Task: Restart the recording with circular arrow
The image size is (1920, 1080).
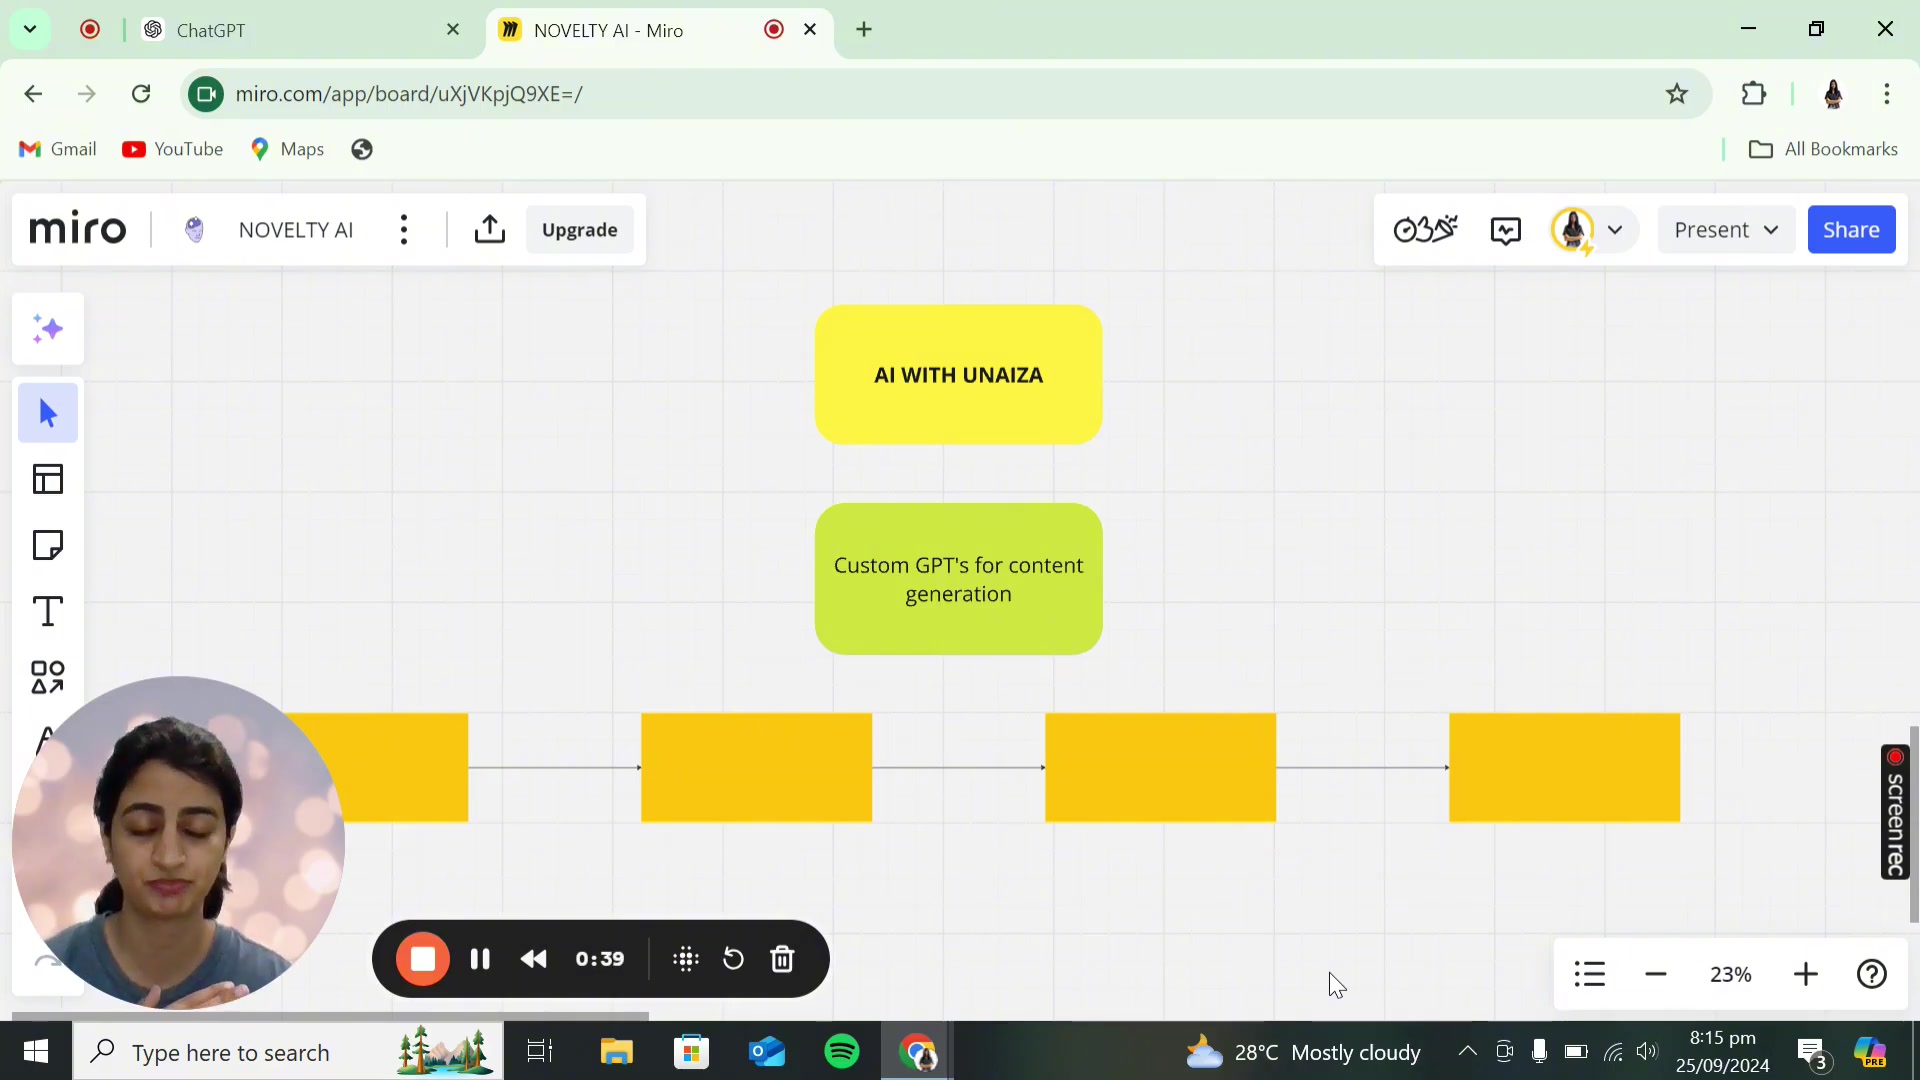Action: click(x=733, y=960)
